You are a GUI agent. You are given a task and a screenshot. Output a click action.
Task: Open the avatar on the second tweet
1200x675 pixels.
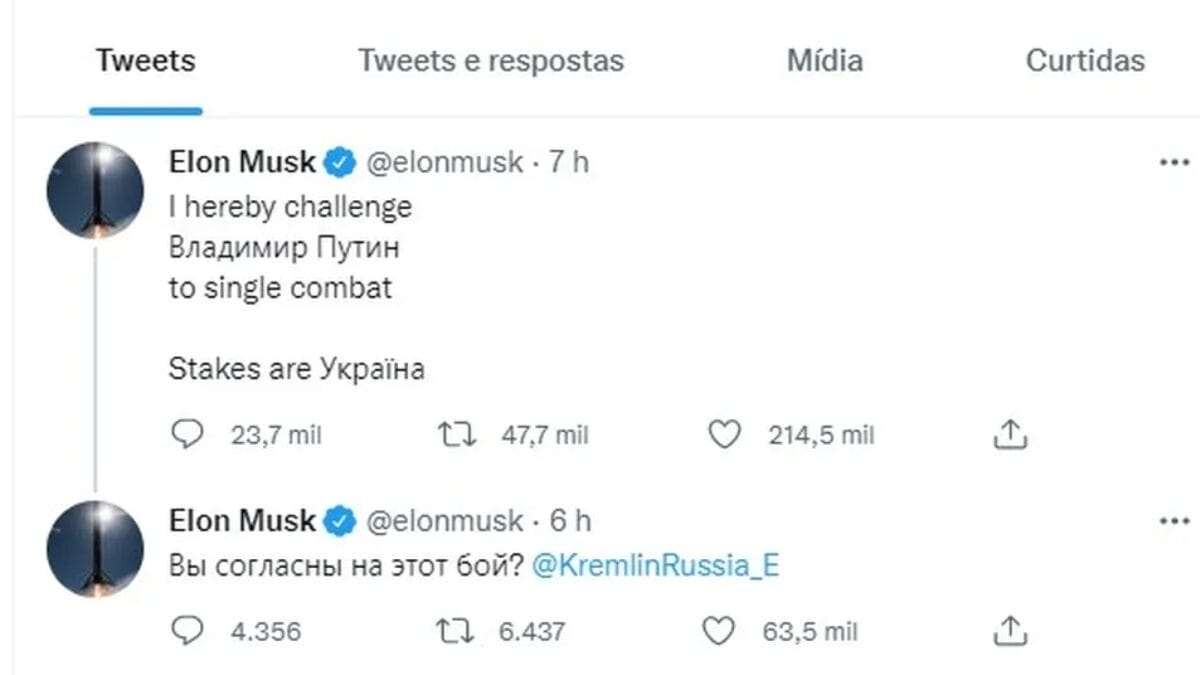96,548
